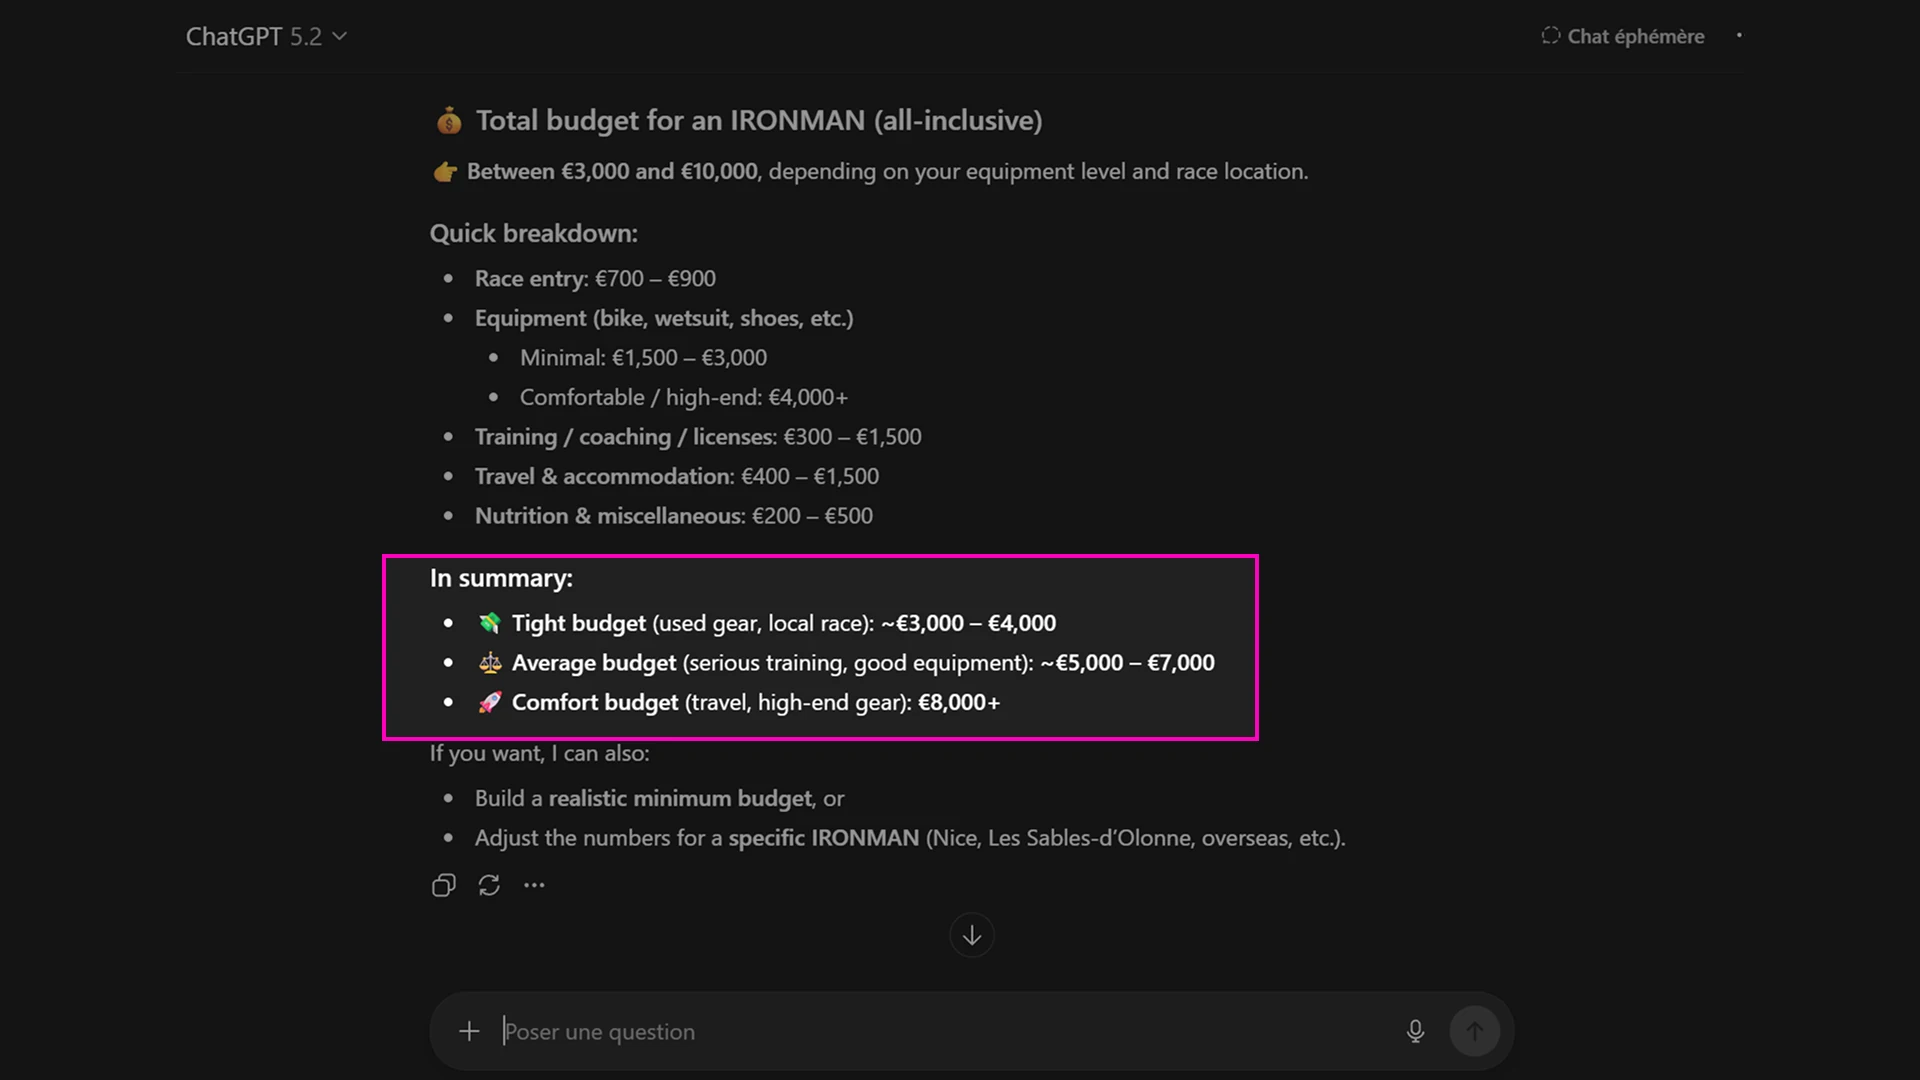Expand the chevron next to the model version
This screenshot has width=1920, height=1080.
coord(339,37)
